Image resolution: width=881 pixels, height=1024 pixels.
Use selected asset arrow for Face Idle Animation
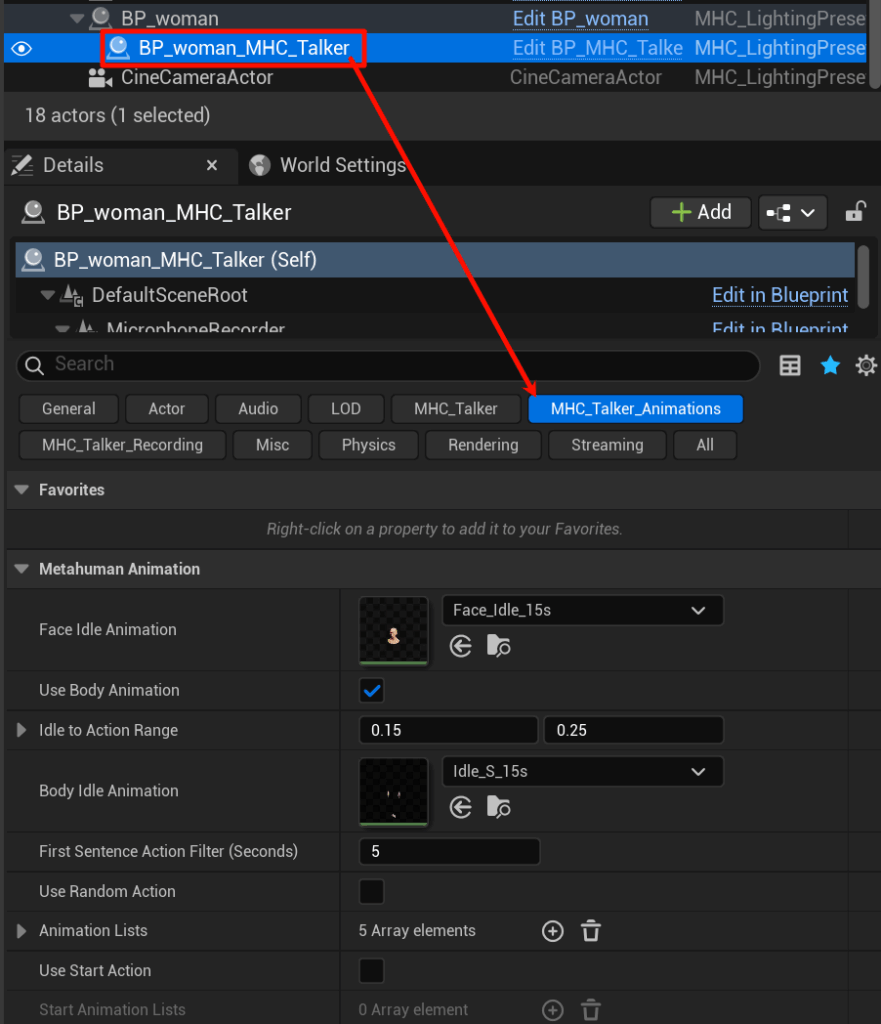pos(461,647)
